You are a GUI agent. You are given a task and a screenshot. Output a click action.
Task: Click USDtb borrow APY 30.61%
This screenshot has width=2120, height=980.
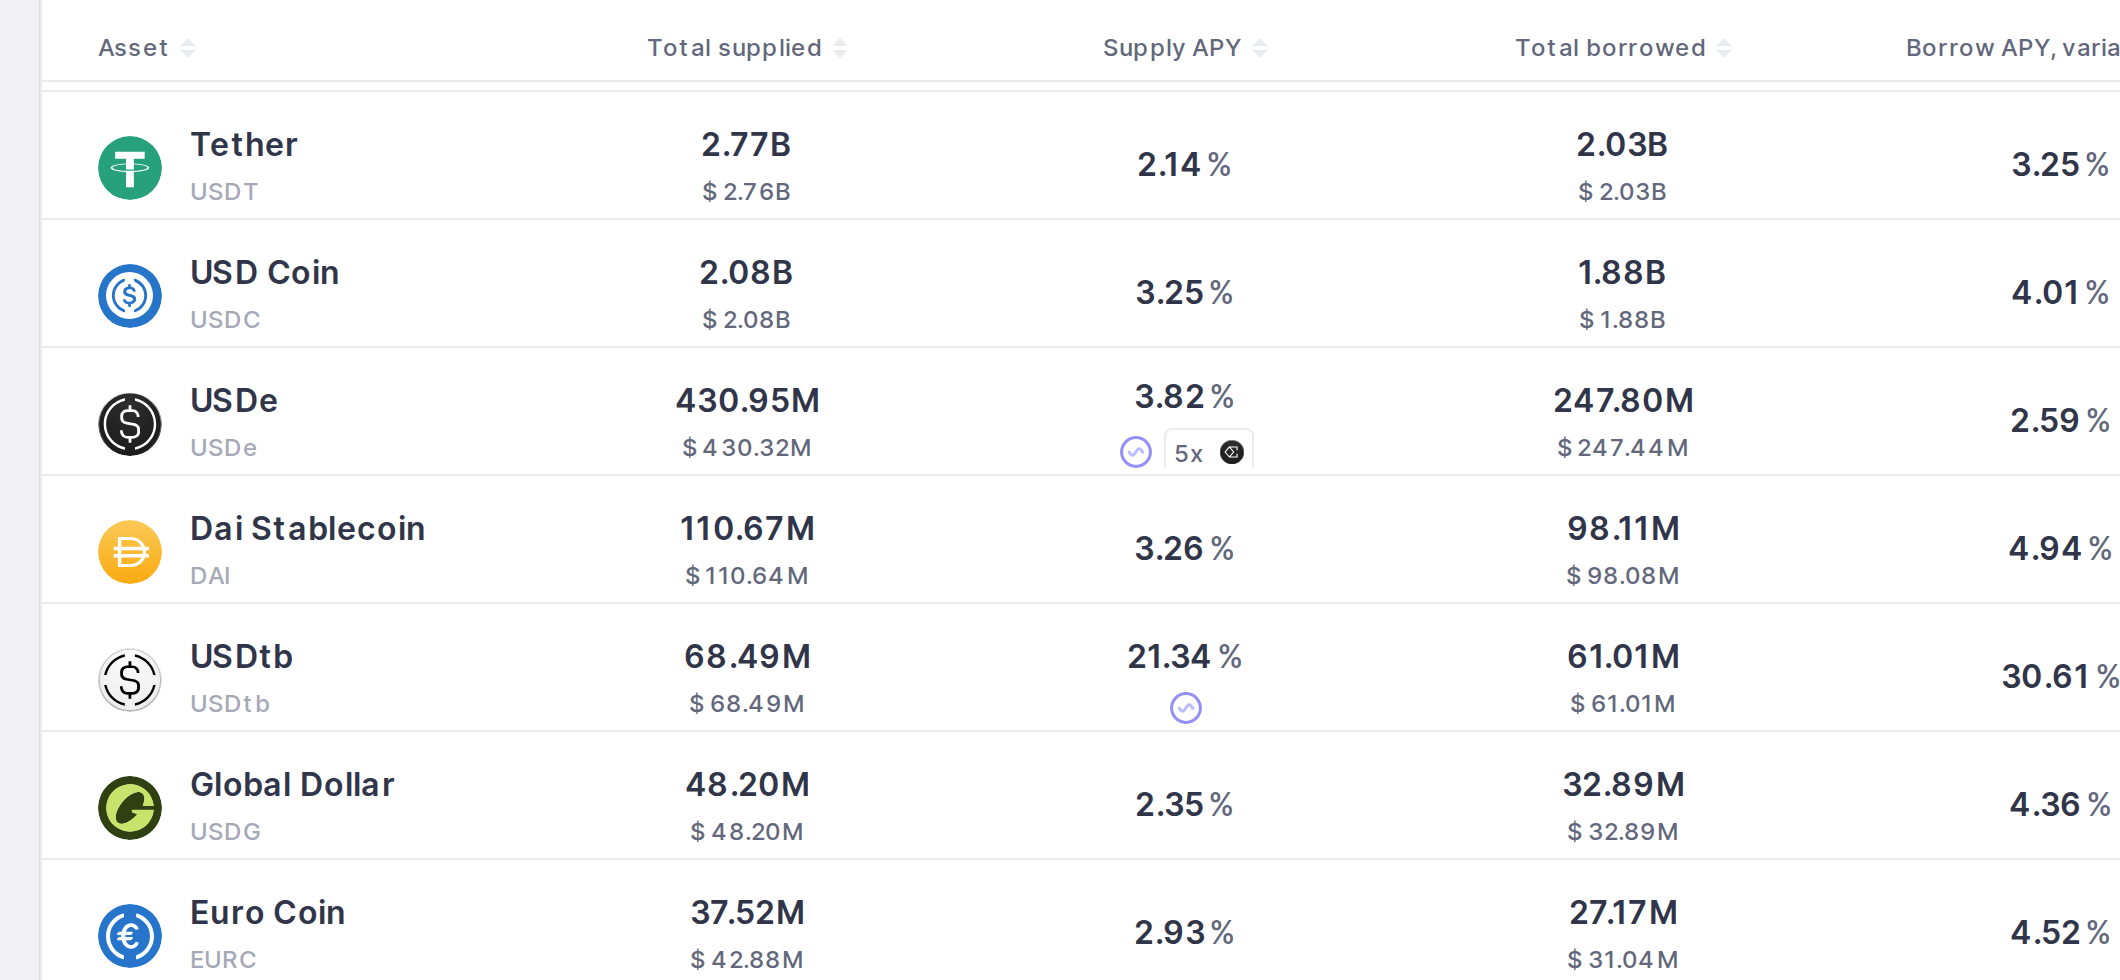(x=2060, y=677)
